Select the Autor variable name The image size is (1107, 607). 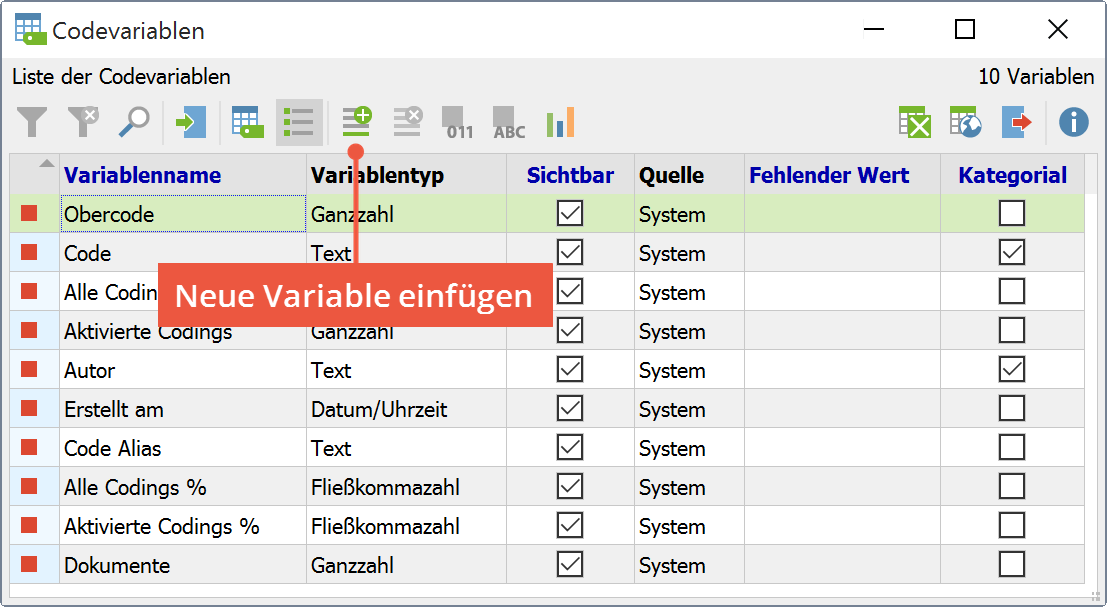click(90, 371)
